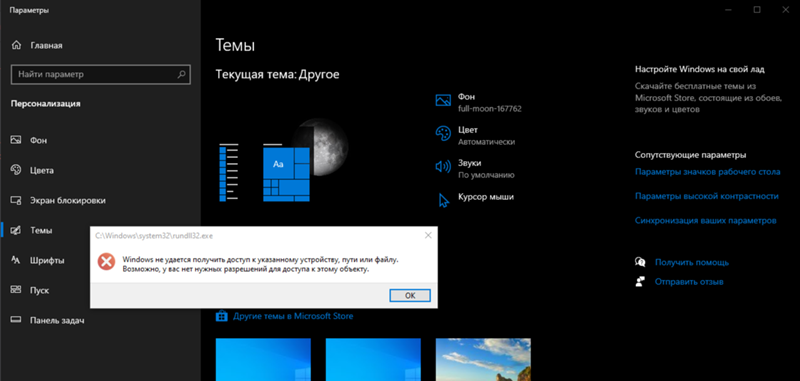Open Параметры высокой контрастности link
The height and width of the screenshot is (381, 800).
pos(707,196)
